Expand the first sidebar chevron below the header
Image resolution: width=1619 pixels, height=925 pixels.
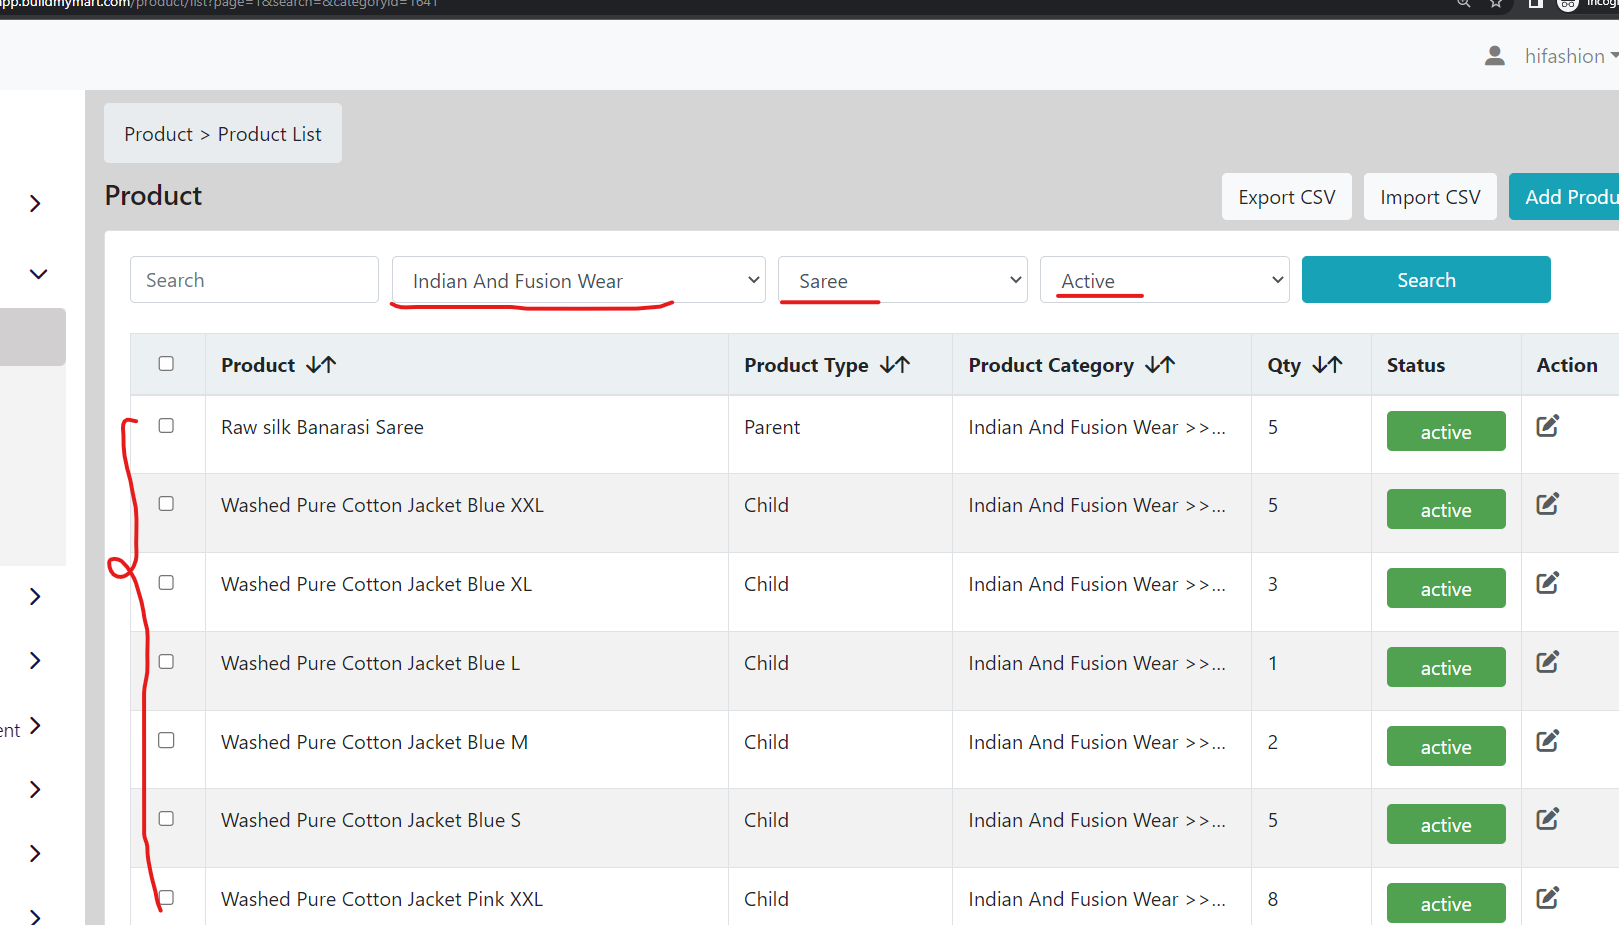36,204
